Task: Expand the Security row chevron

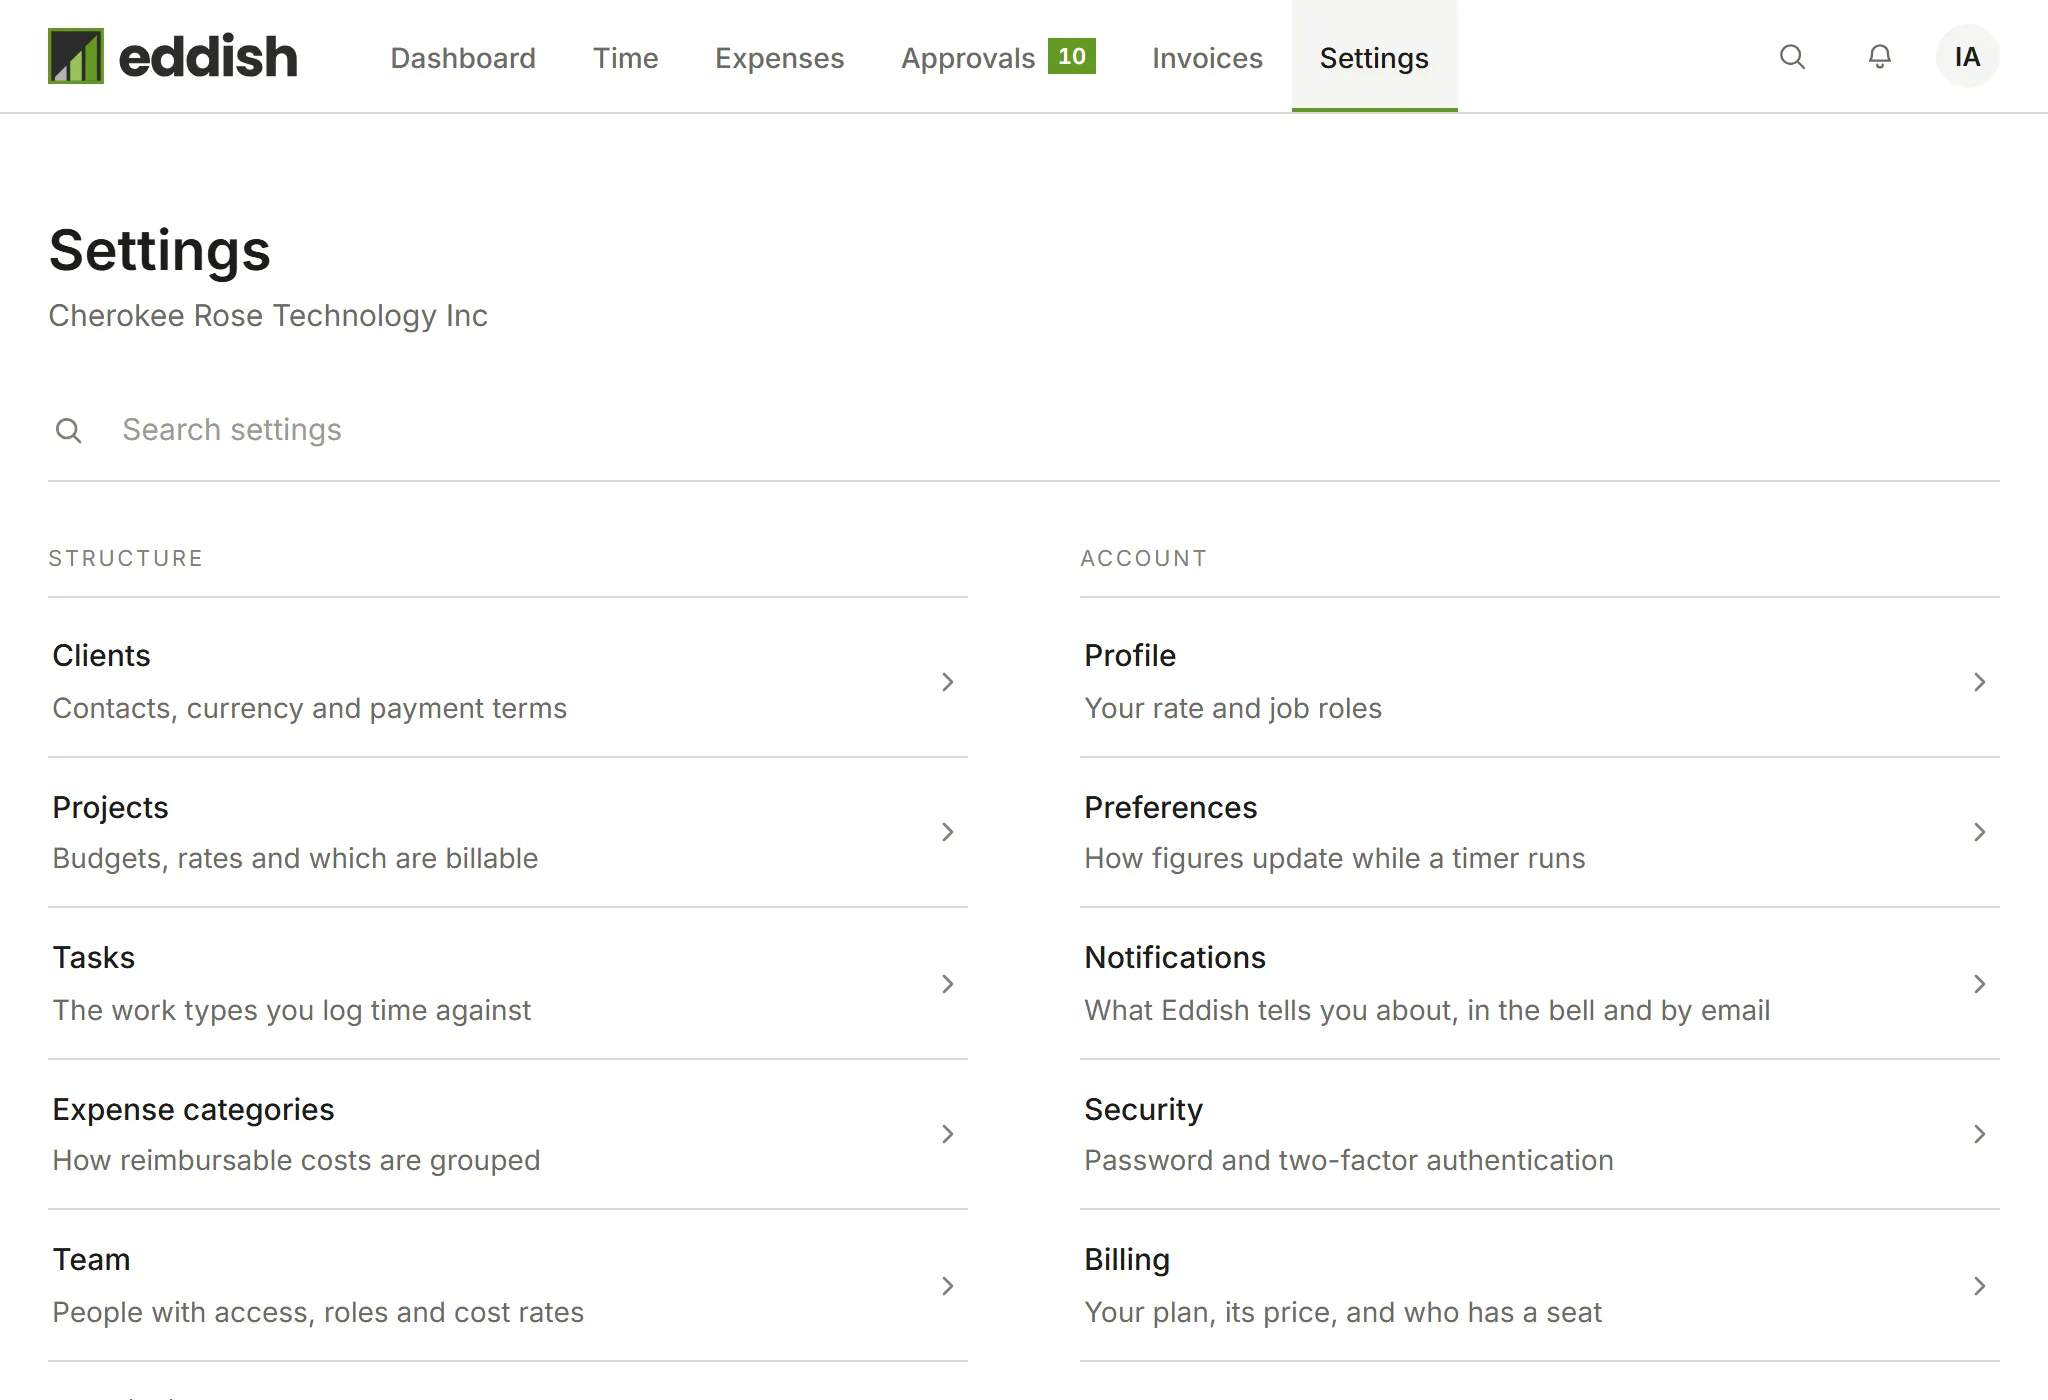Action: (x=1979, y=1134)
